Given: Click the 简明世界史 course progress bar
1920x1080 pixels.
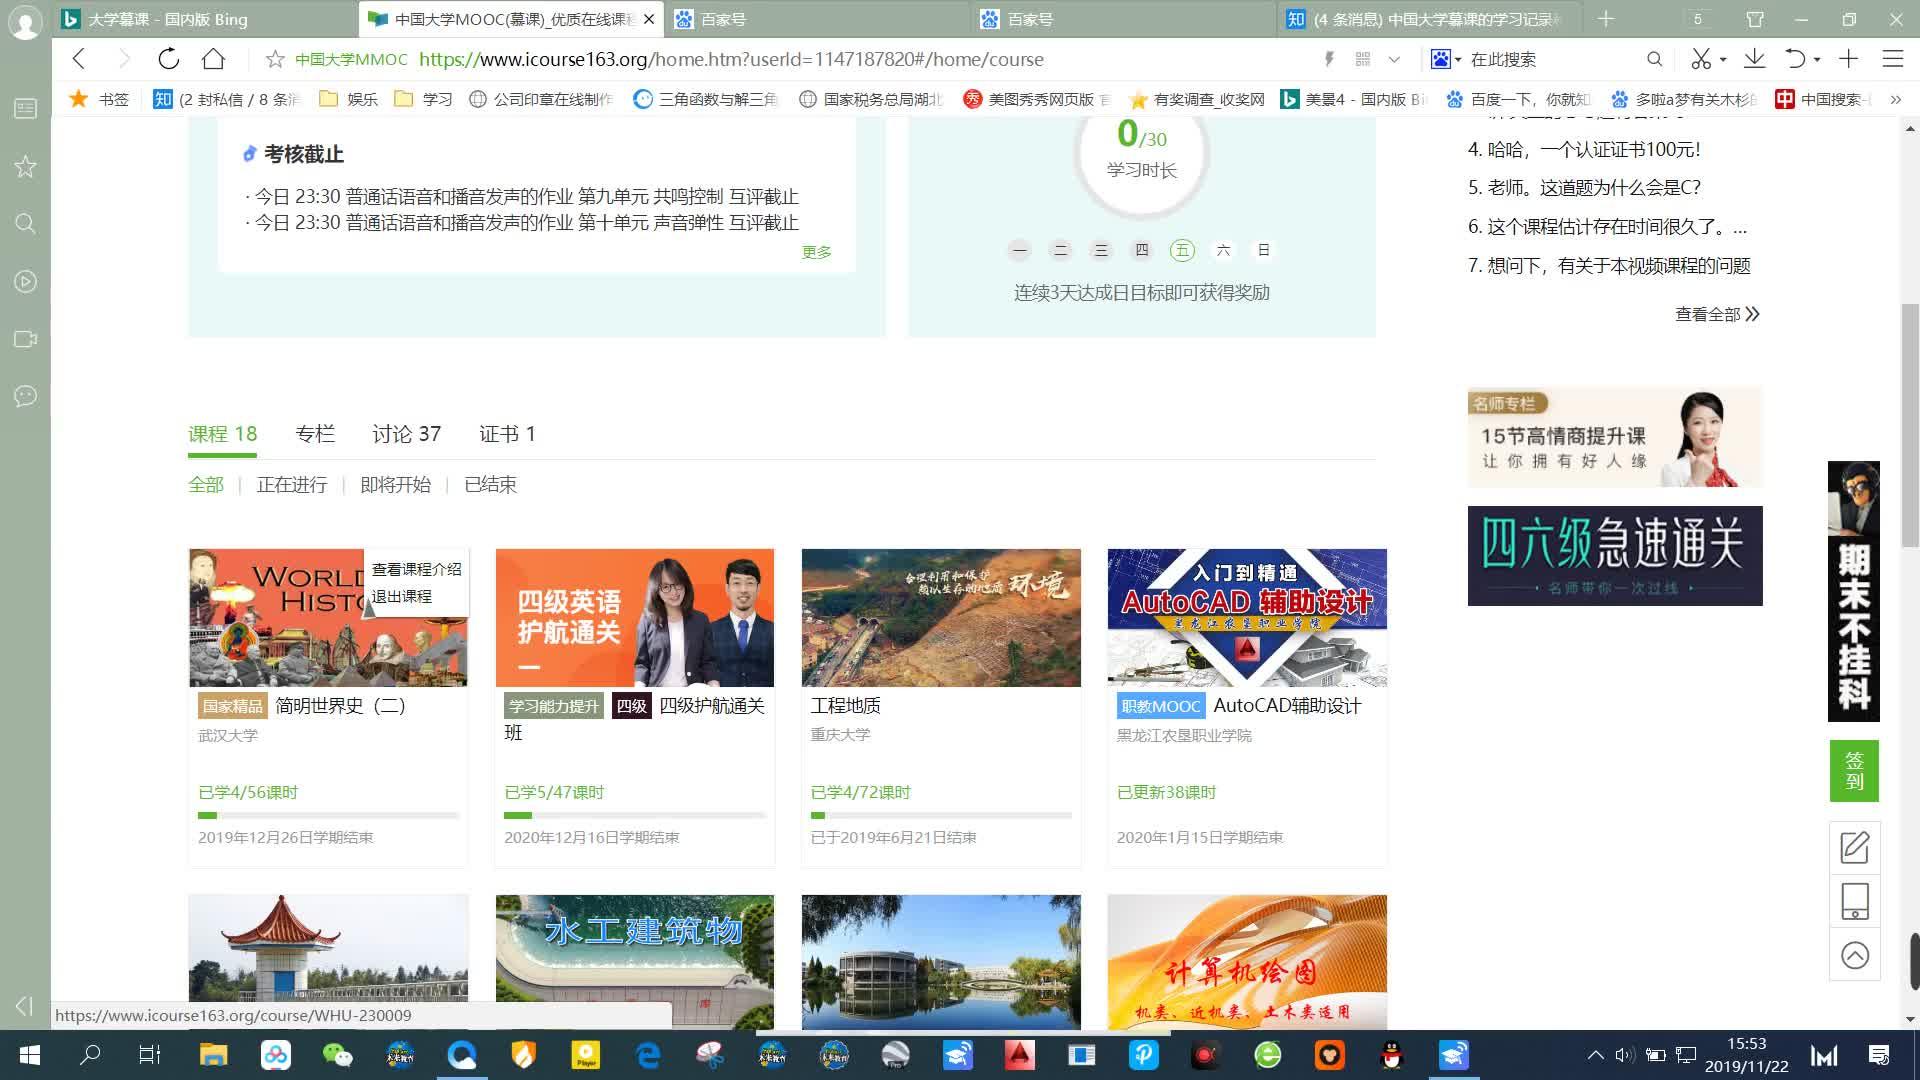Looking at the screenshot, I should coord(328,816).
